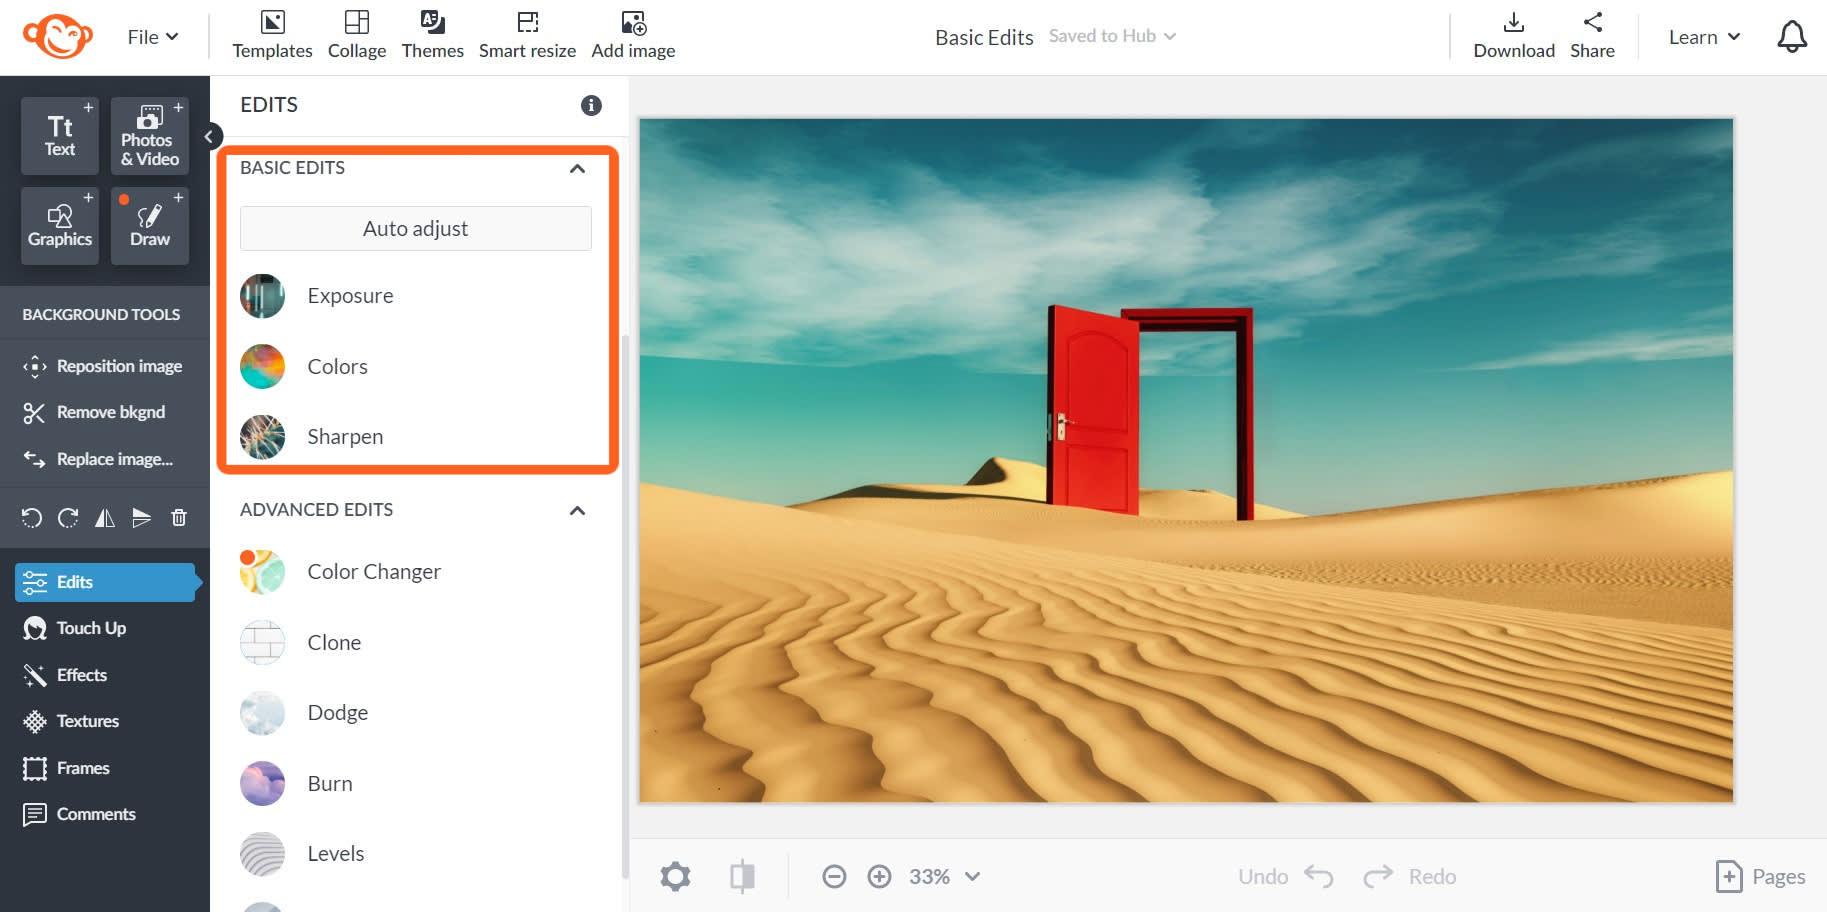Open the Collage tool
Image resolution: width=1827 pixels, height=912 pixels.
pos(357,36)
